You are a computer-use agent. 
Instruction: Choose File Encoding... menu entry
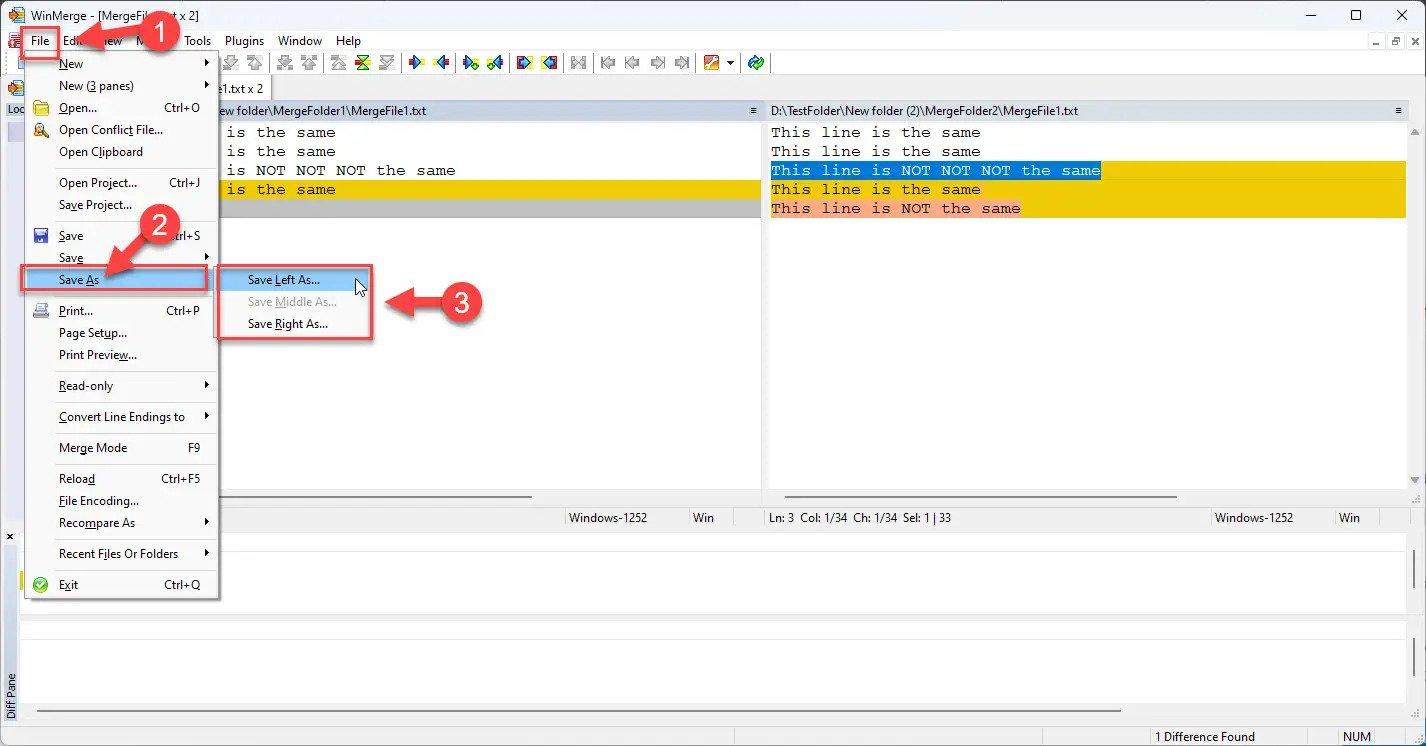click(x=122, y=501)
